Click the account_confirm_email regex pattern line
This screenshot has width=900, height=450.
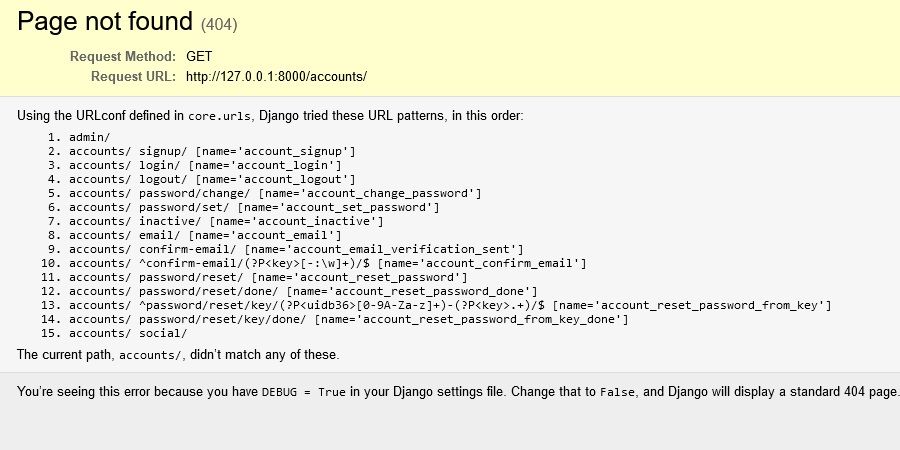coord(327,263)
